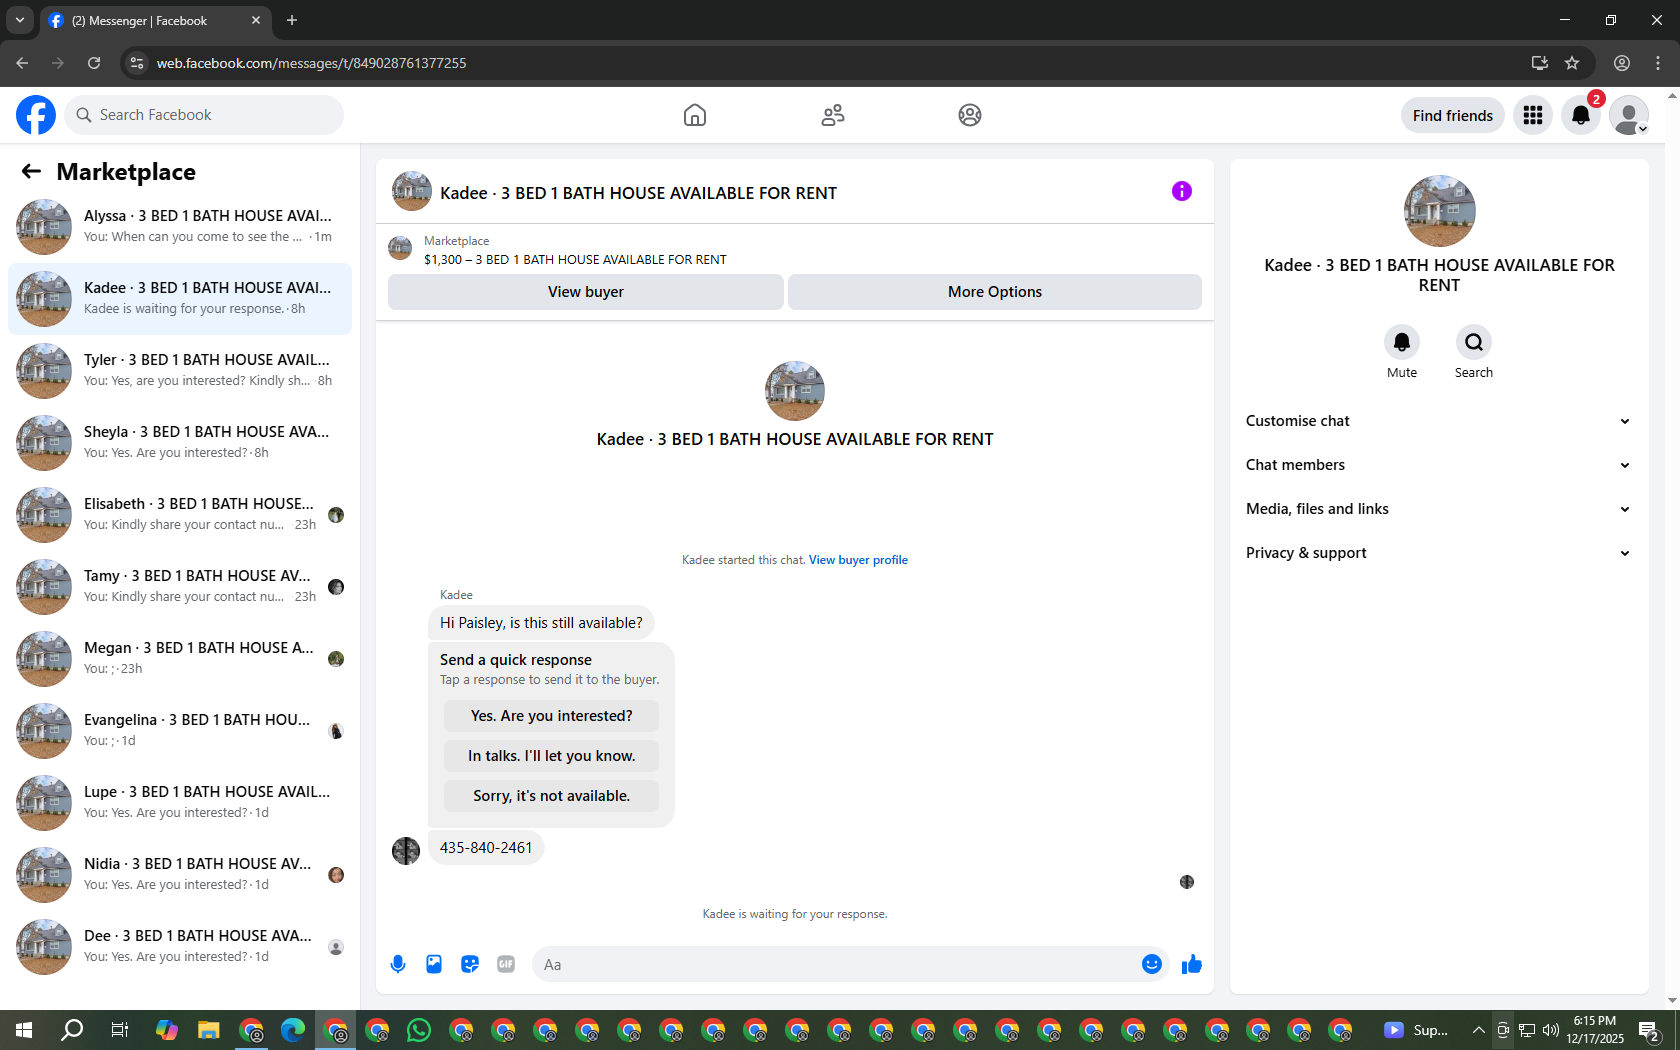The image size is (1680, 1050).
Task: Show hidden system tray icons
Action: (1478, 1030)
